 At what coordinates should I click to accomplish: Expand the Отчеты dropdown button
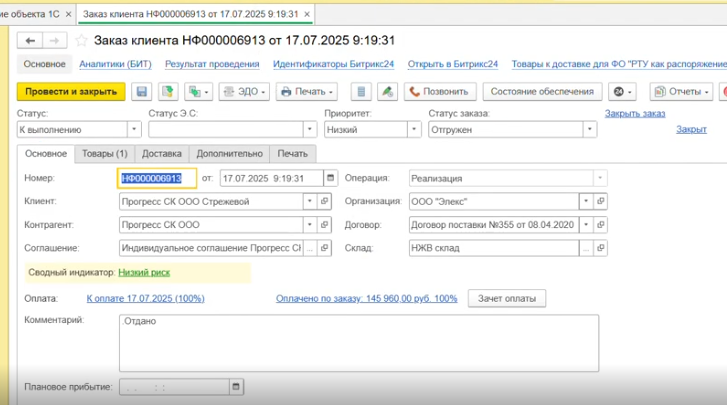point(681,91)
